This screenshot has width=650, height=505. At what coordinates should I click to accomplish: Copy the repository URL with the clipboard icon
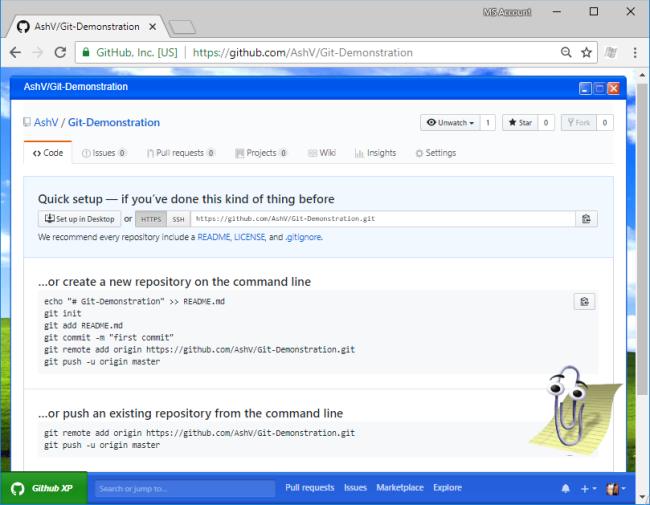pos(586,219)
